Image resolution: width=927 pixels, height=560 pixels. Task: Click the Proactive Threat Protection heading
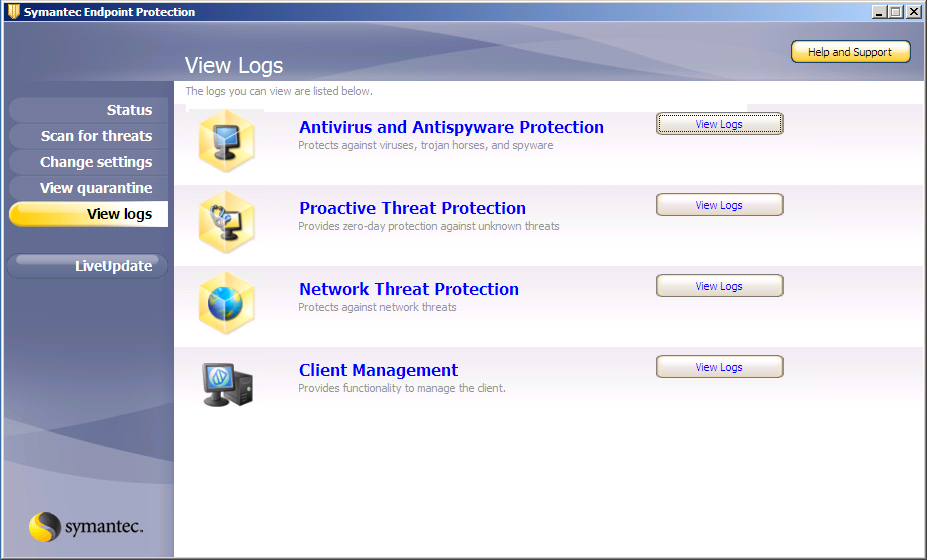point(412,208)
